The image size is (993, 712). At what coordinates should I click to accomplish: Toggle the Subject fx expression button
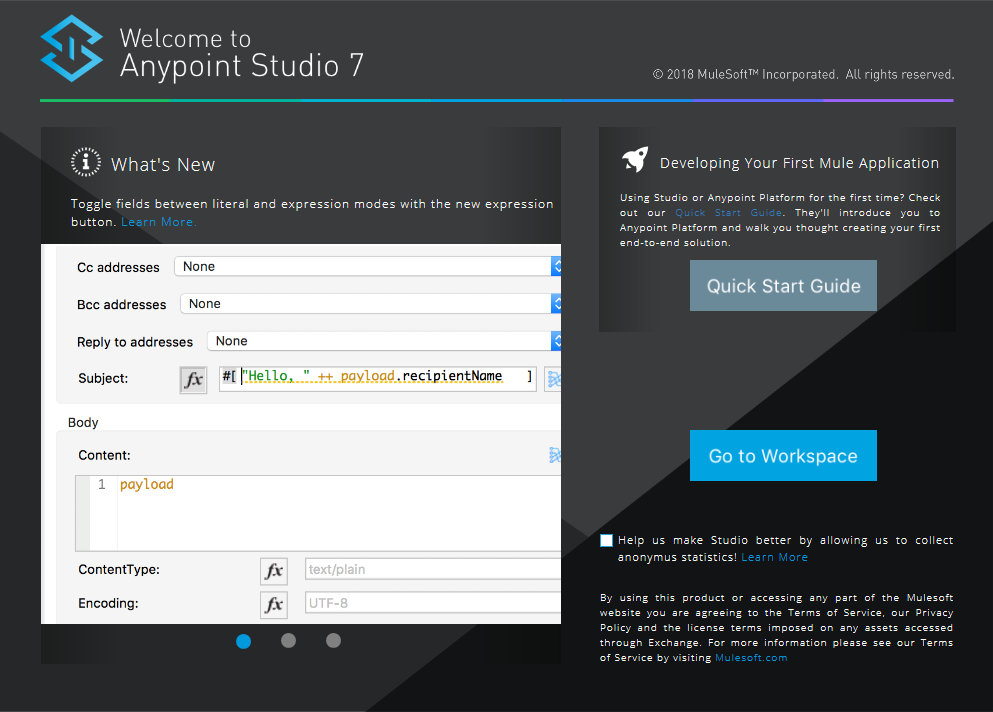click(x=193, y=379)
